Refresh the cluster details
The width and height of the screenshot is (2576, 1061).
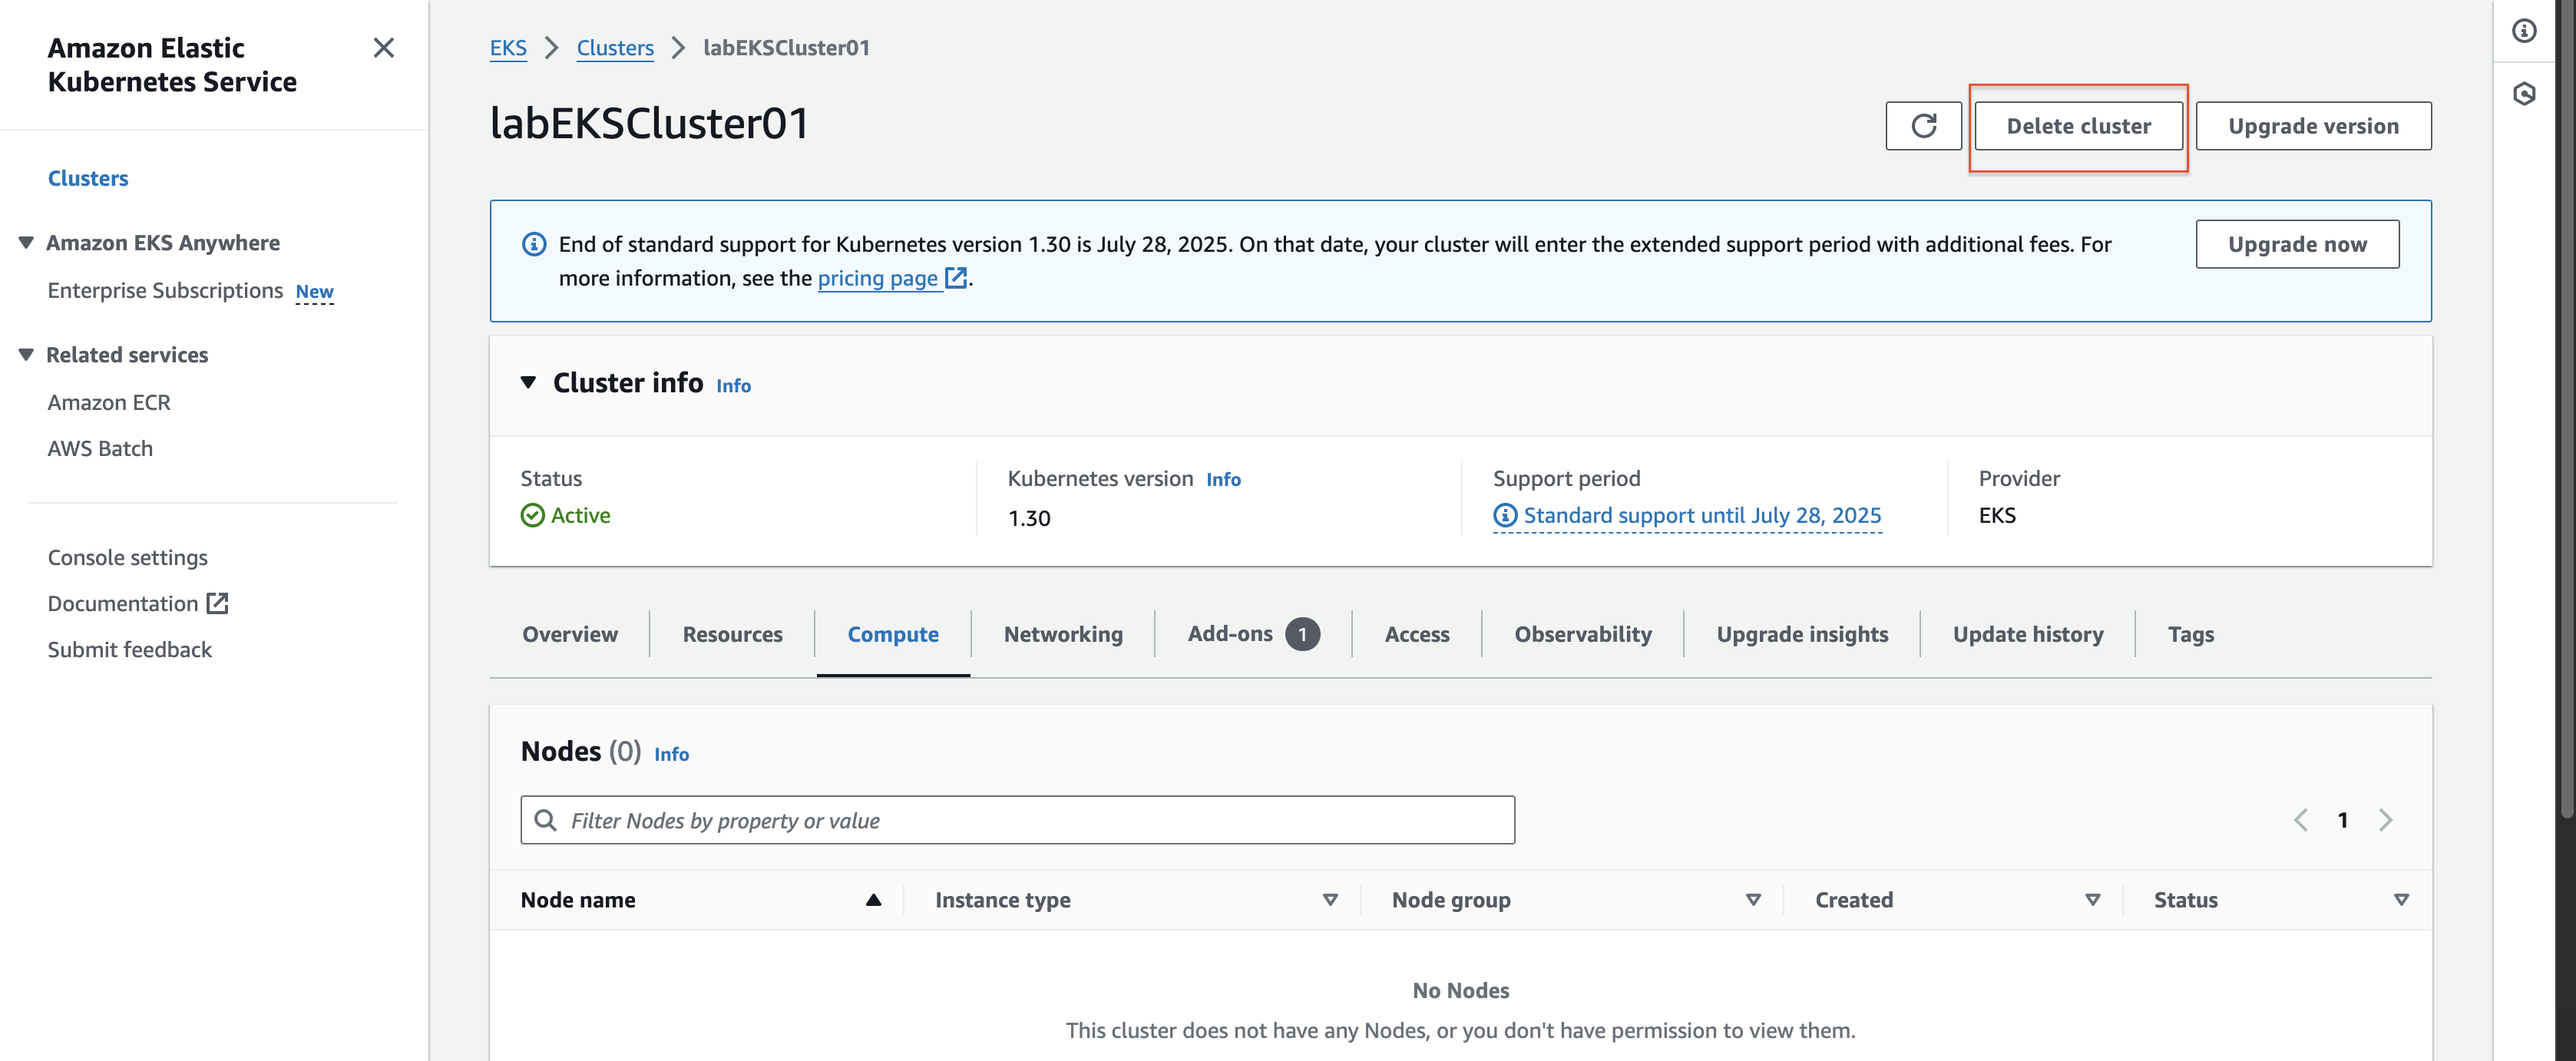(1923, 126)
